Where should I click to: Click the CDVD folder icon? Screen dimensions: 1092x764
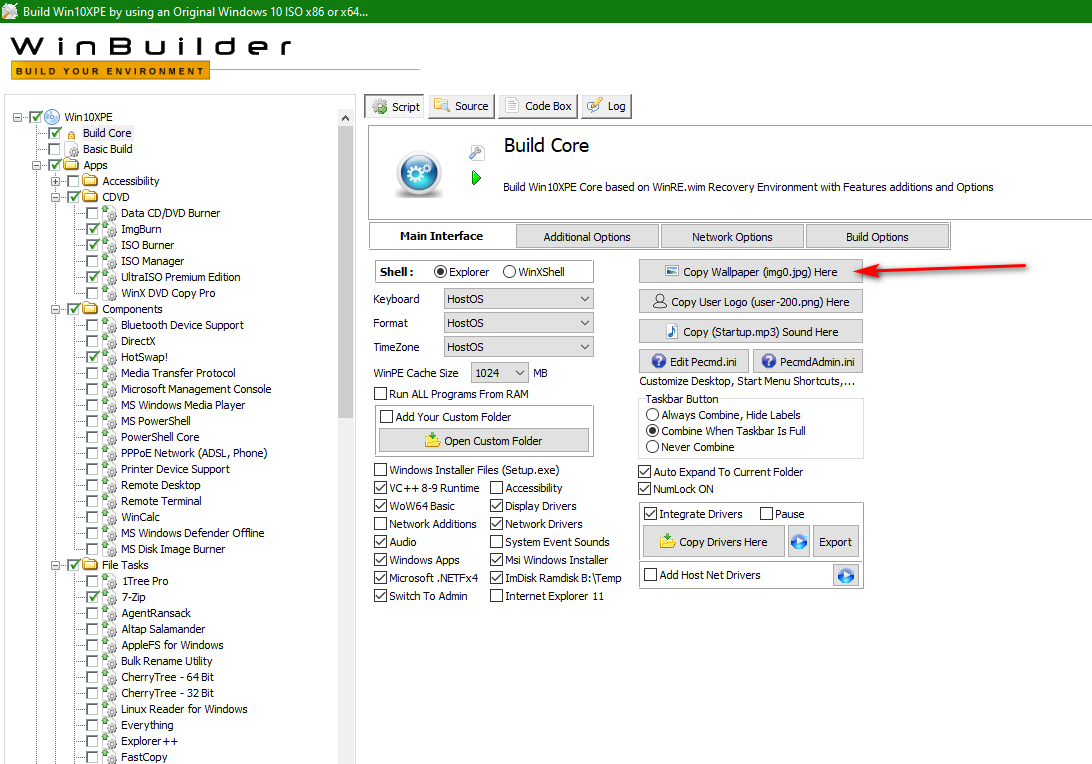90,196
